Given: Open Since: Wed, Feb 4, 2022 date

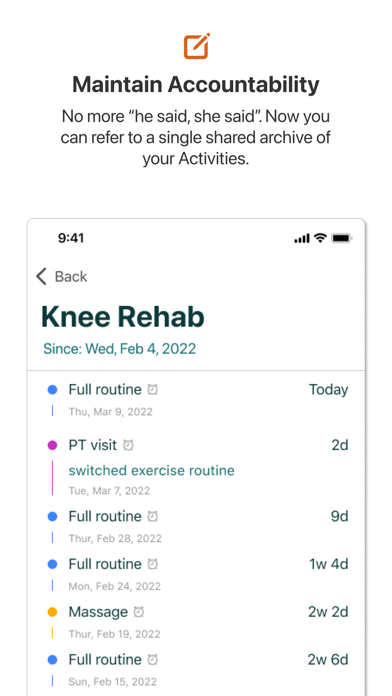Looking at the screenshot, I should tap(119, 348).
